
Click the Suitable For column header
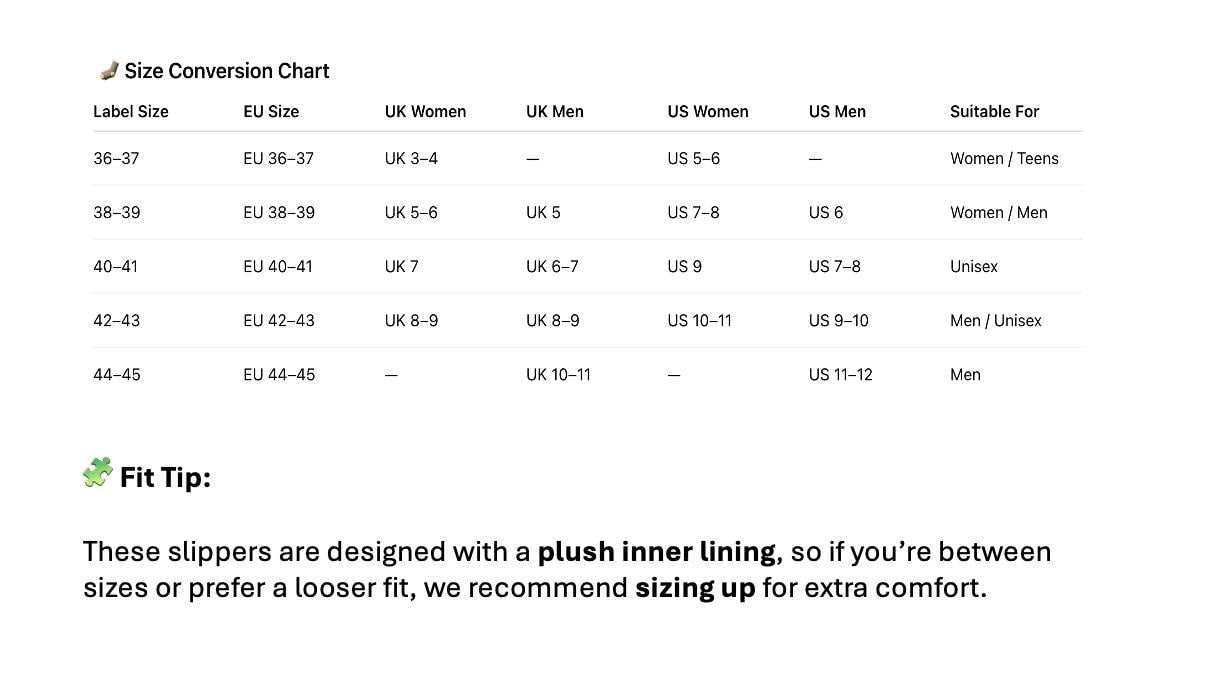point(994,112)
